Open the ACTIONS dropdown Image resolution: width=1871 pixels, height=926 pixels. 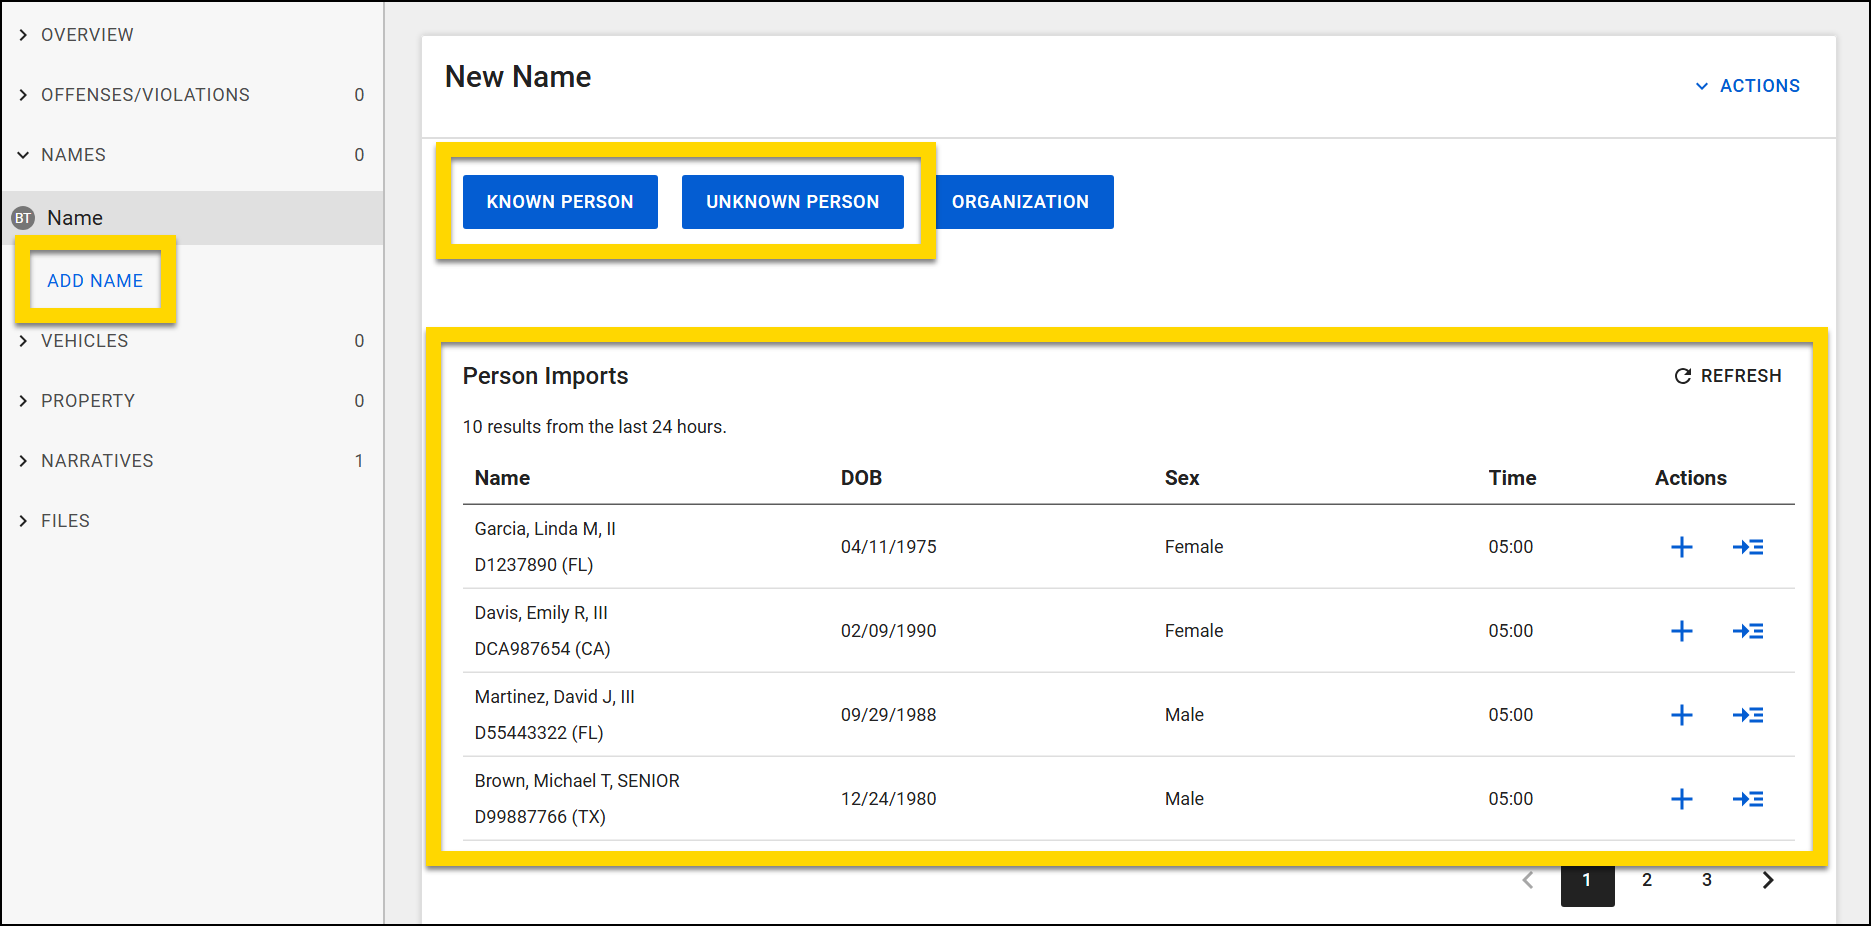[x=1747, y=86]
